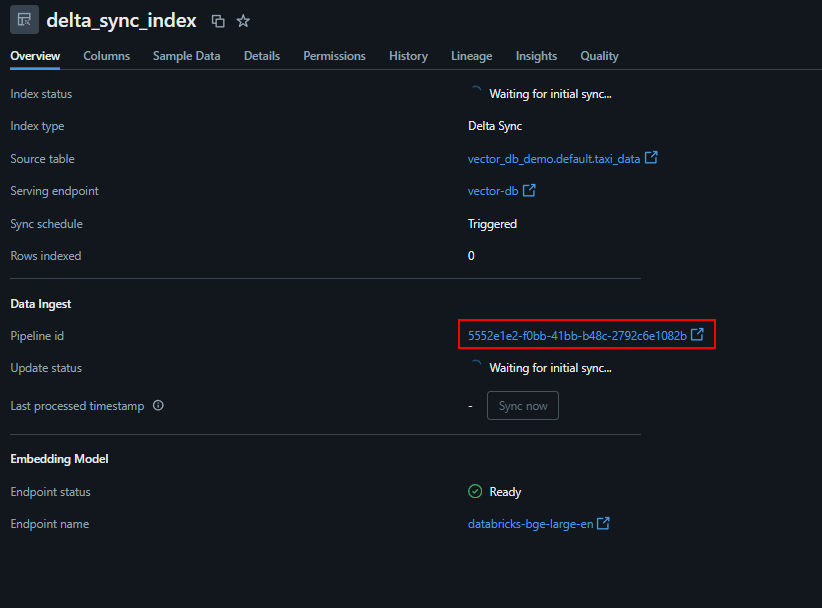Go to the Permissions tab
This screenshot has width=822, height=608.
pos(334,56)
